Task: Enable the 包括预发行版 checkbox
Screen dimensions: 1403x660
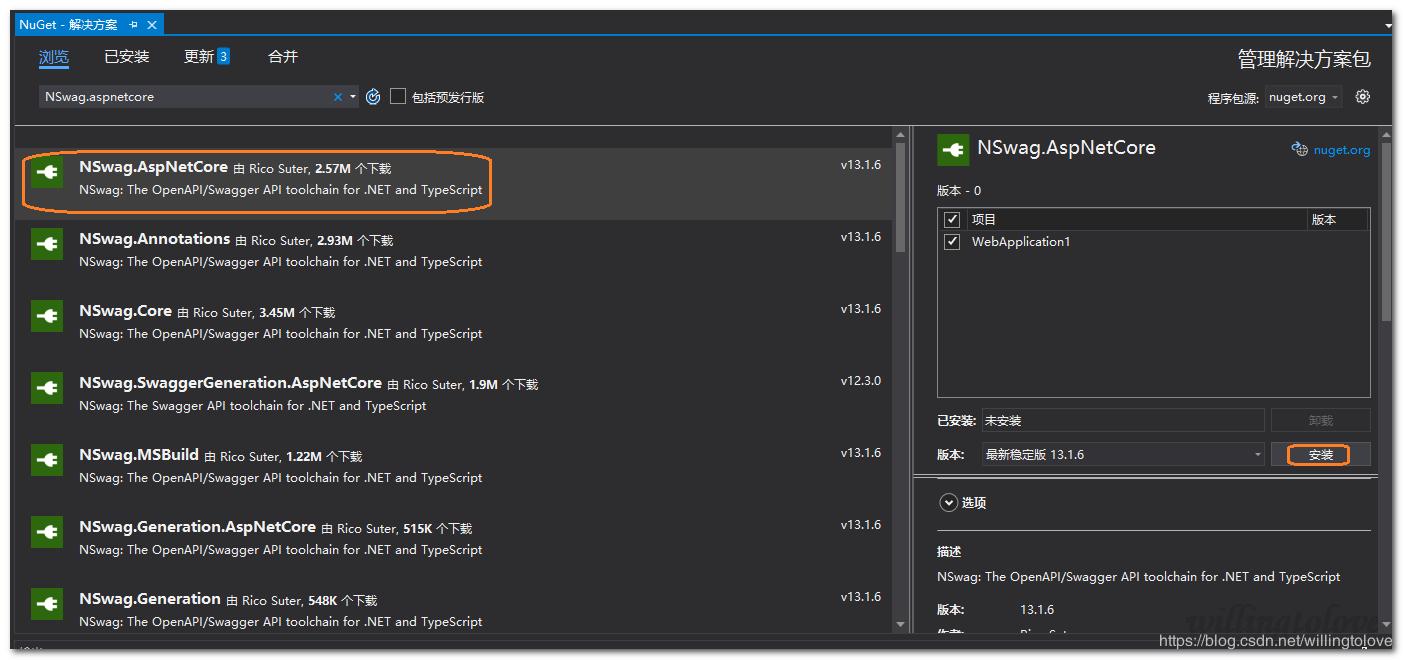Action: point(398,97)
